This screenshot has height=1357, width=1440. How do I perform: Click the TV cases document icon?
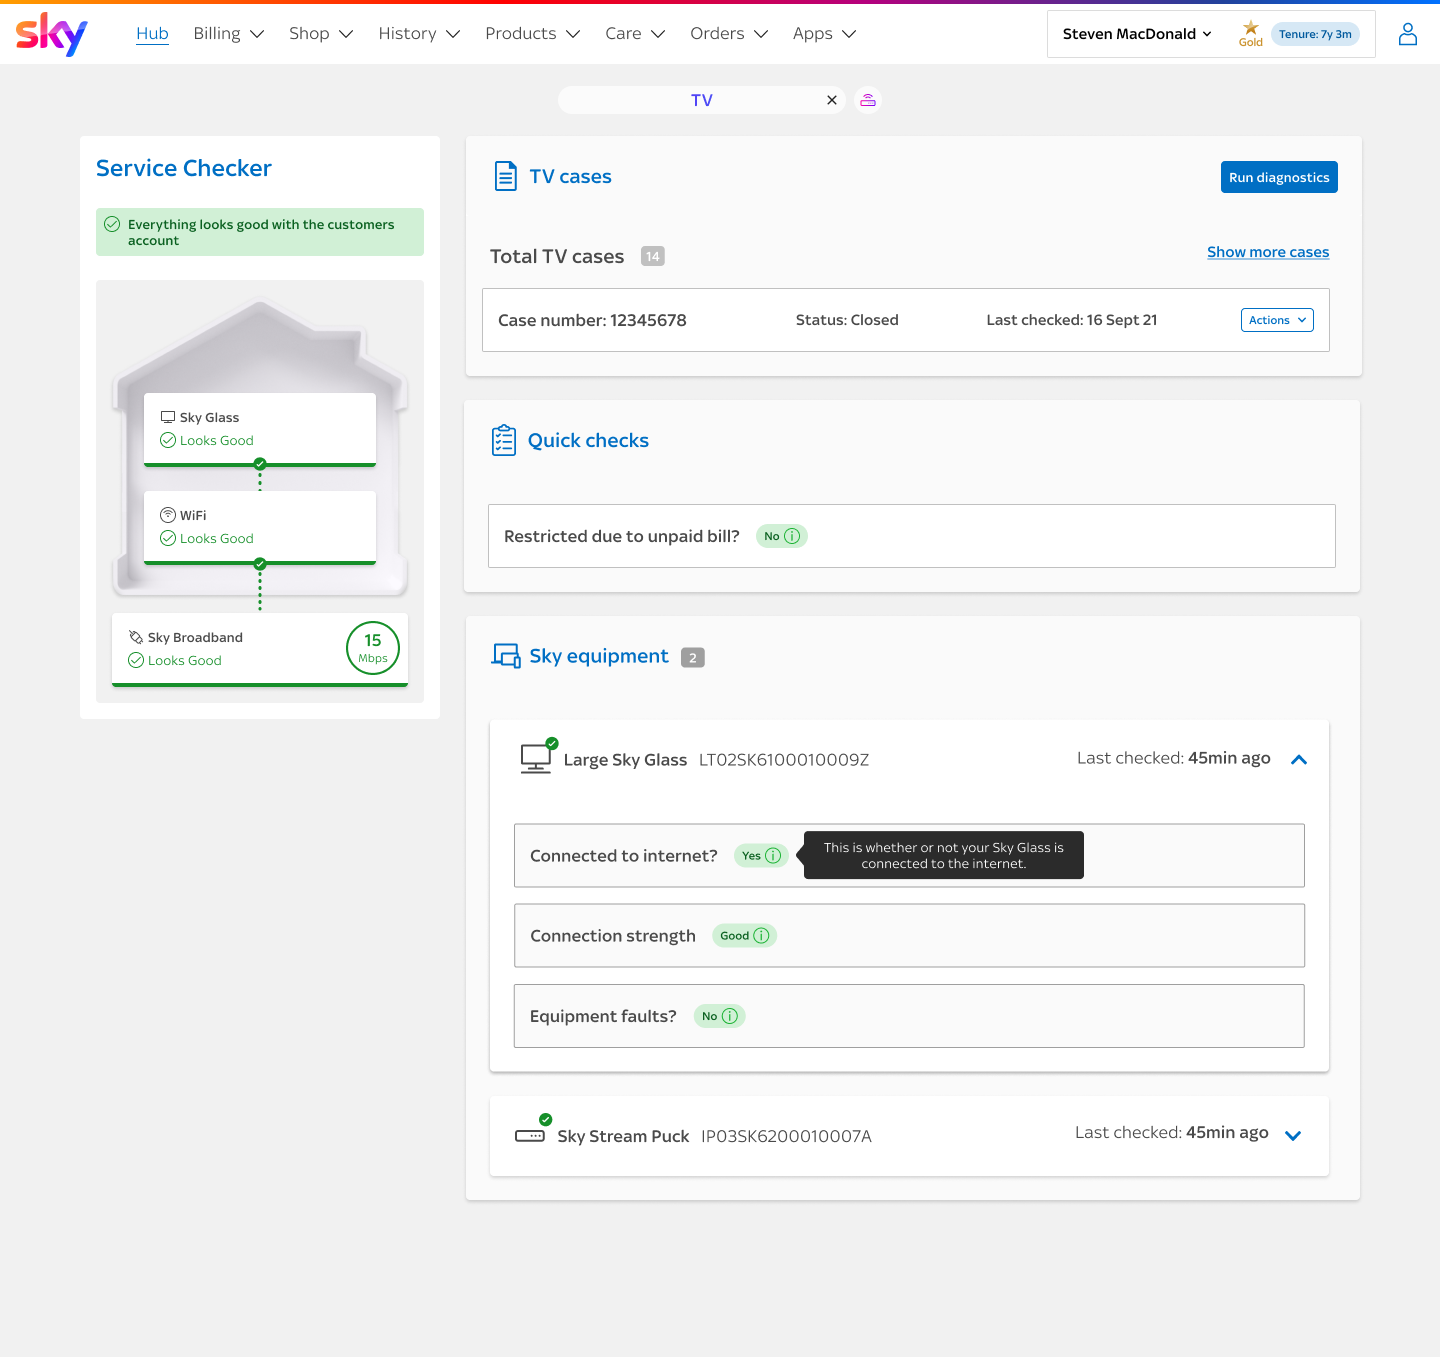click(x=506, y=176)
